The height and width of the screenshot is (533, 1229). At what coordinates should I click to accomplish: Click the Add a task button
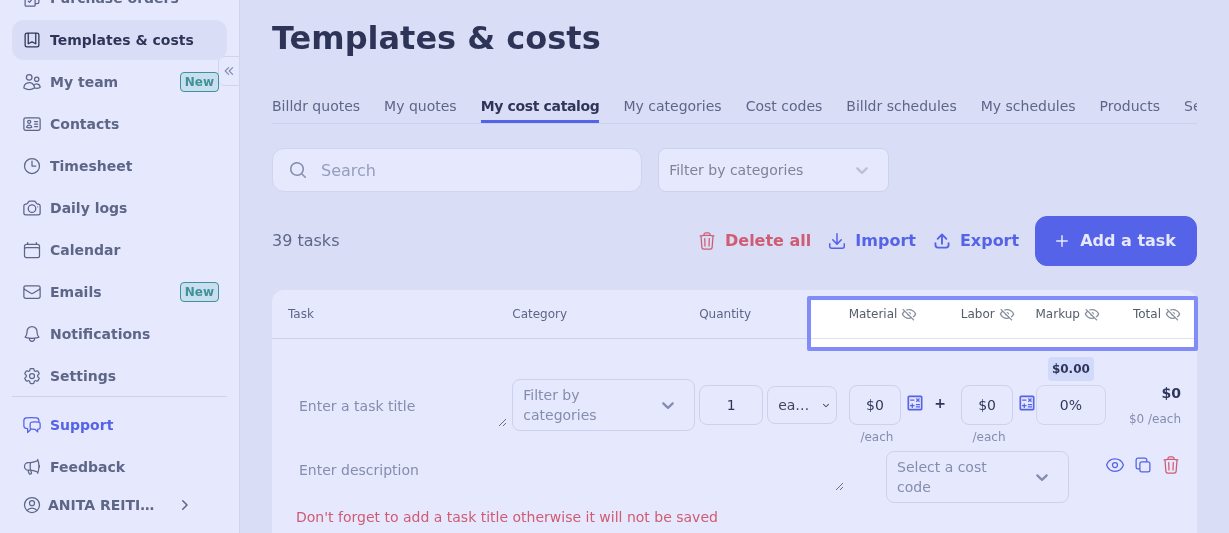[x=1116, y=241]
